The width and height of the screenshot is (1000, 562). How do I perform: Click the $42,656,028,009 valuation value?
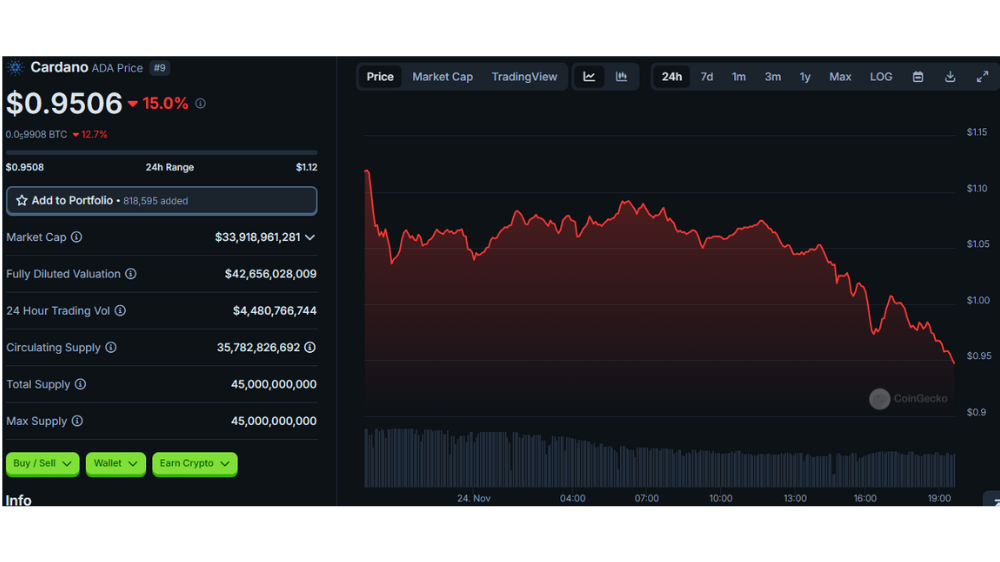coord(270,274)
